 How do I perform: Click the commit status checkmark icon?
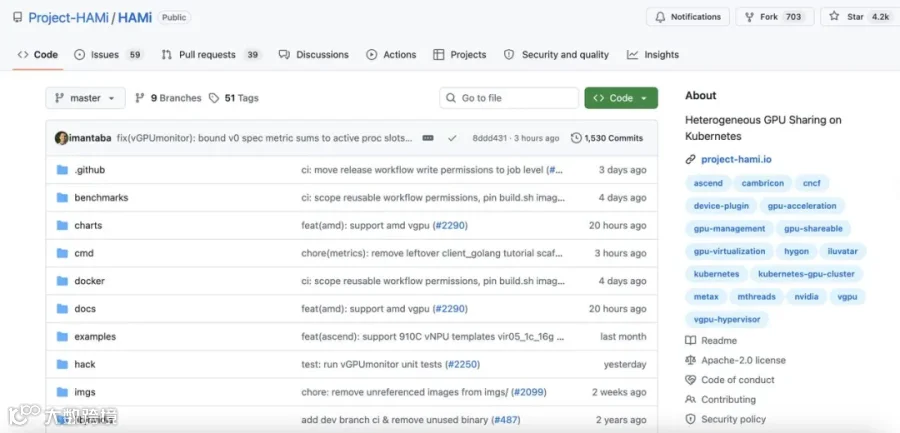point(452,138)
